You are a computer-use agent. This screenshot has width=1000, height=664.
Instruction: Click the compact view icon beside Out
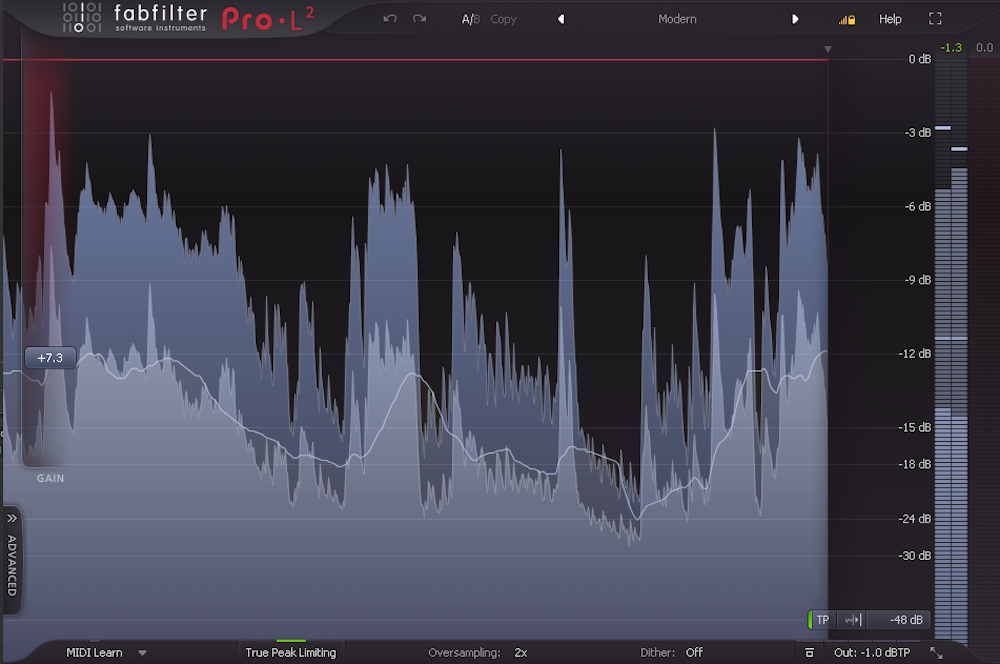click(x=809, y=653)
